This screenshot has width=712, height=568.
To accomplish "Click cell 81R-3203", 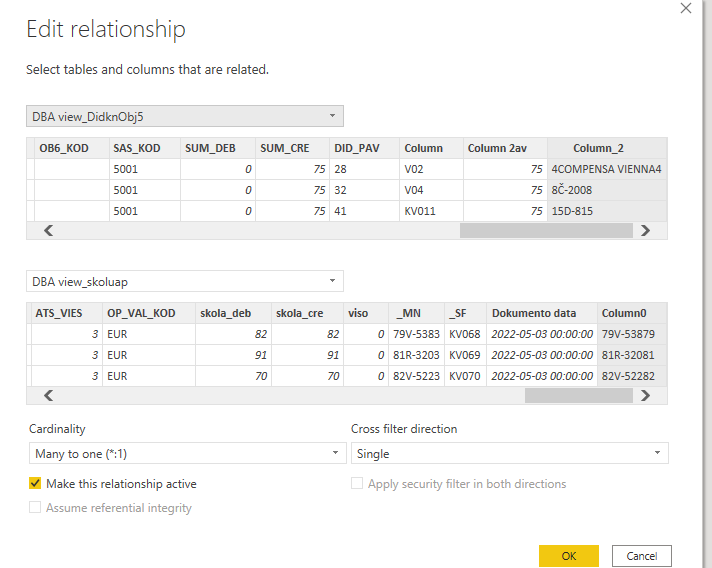I will tap(416, 355).
